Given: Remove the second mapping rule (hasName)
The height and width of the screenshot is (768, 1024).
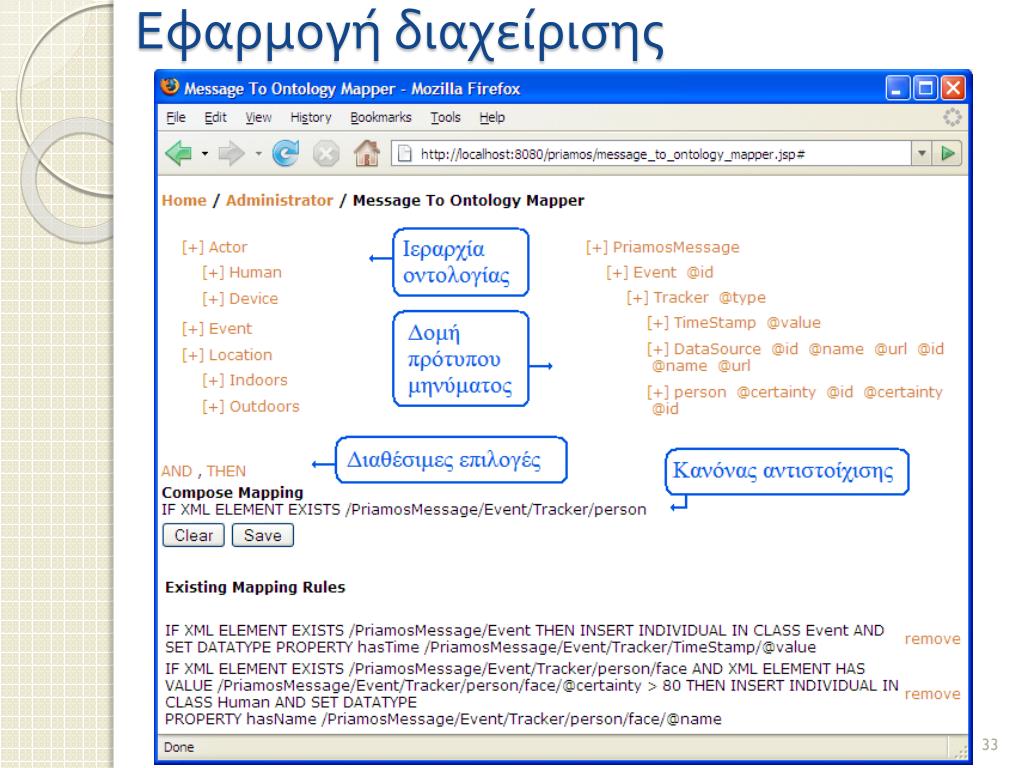Looking at the screenshot, I should [x=932, y=694].
